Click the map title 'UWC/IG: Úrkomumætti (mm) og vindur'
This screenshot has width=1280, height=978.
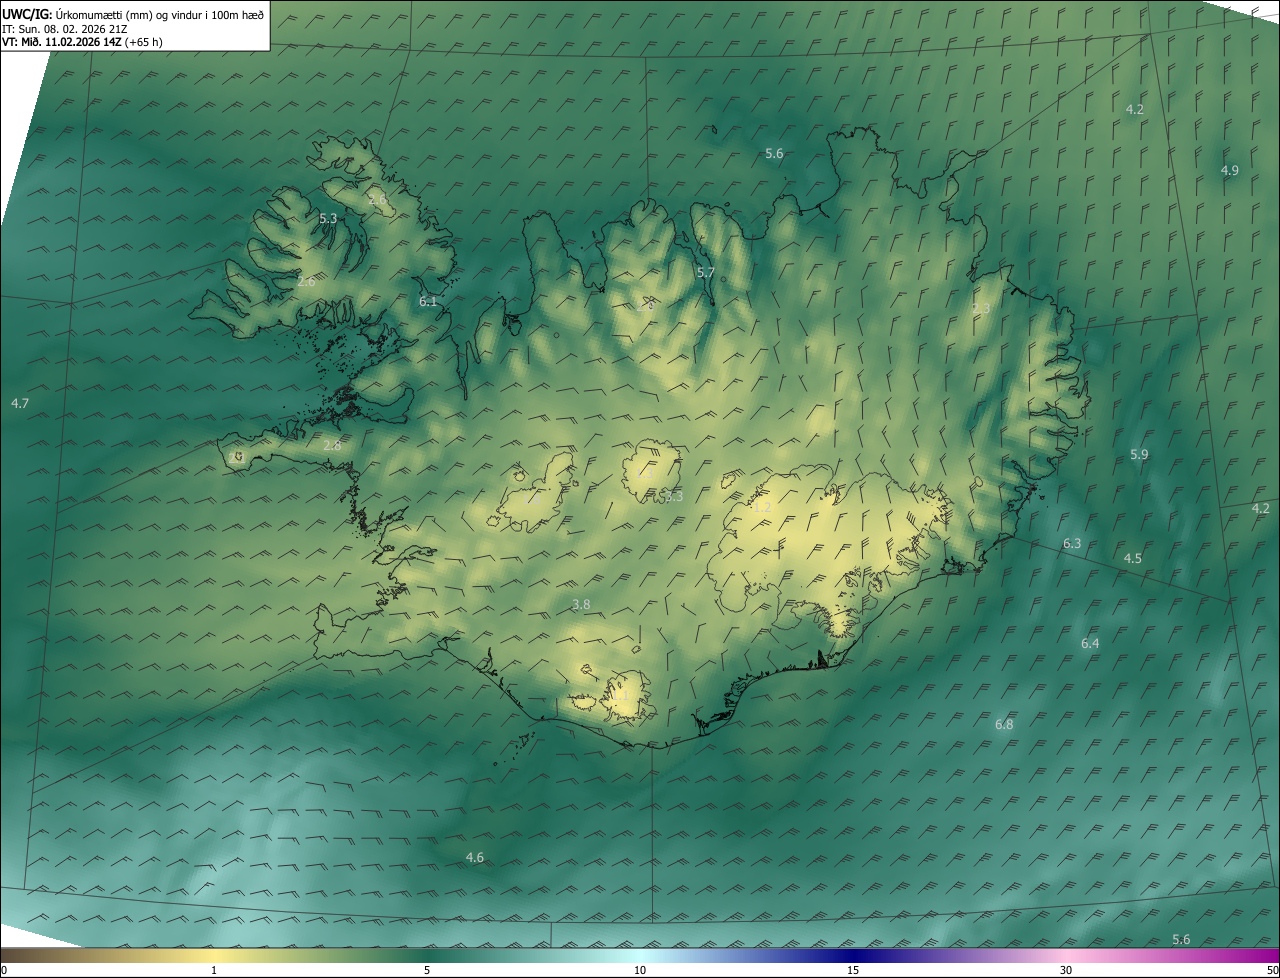[133, 13]
